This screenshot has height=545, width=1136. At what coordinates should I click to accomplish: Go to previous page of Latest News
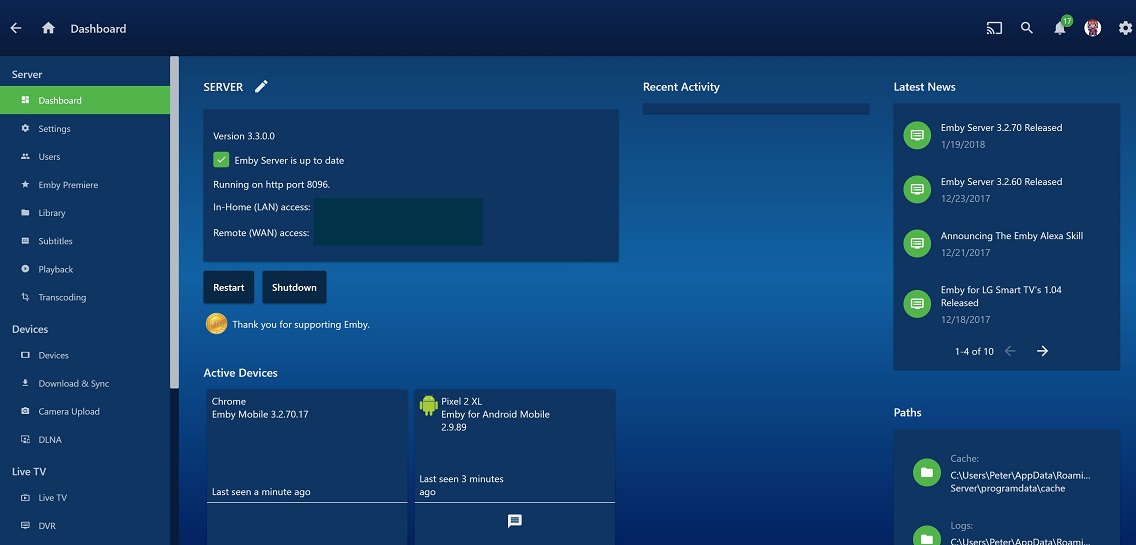(x=1010, y=351)
